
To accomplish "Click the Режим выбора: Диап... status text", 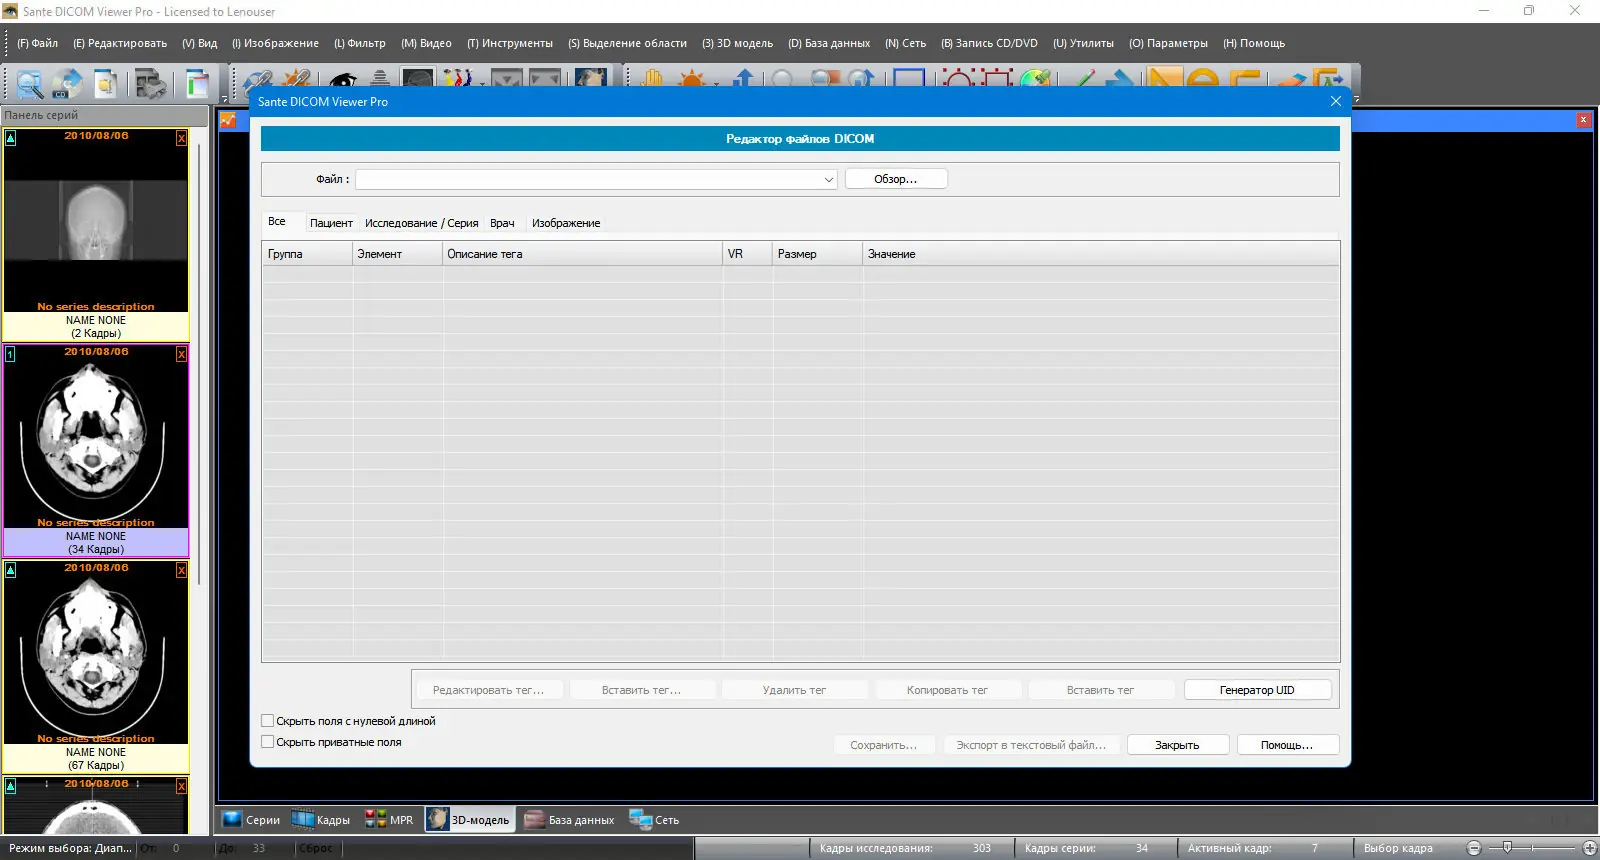I will (70, 848).
